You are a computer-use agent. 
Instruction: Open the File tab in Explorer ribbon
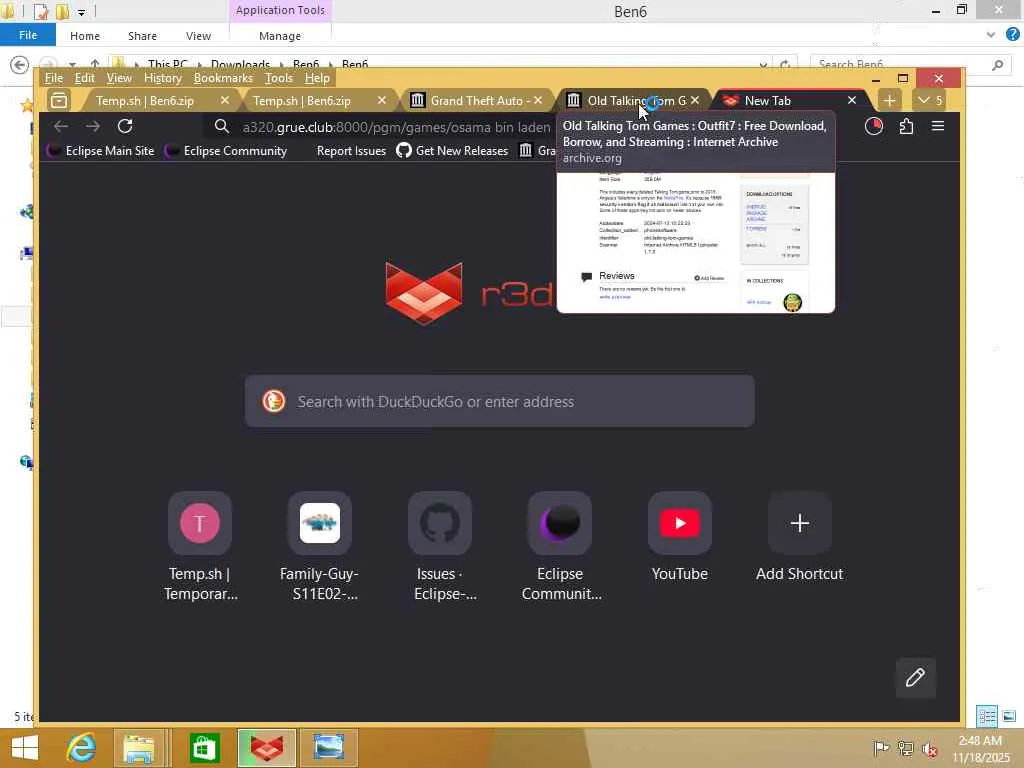point(27,35)
